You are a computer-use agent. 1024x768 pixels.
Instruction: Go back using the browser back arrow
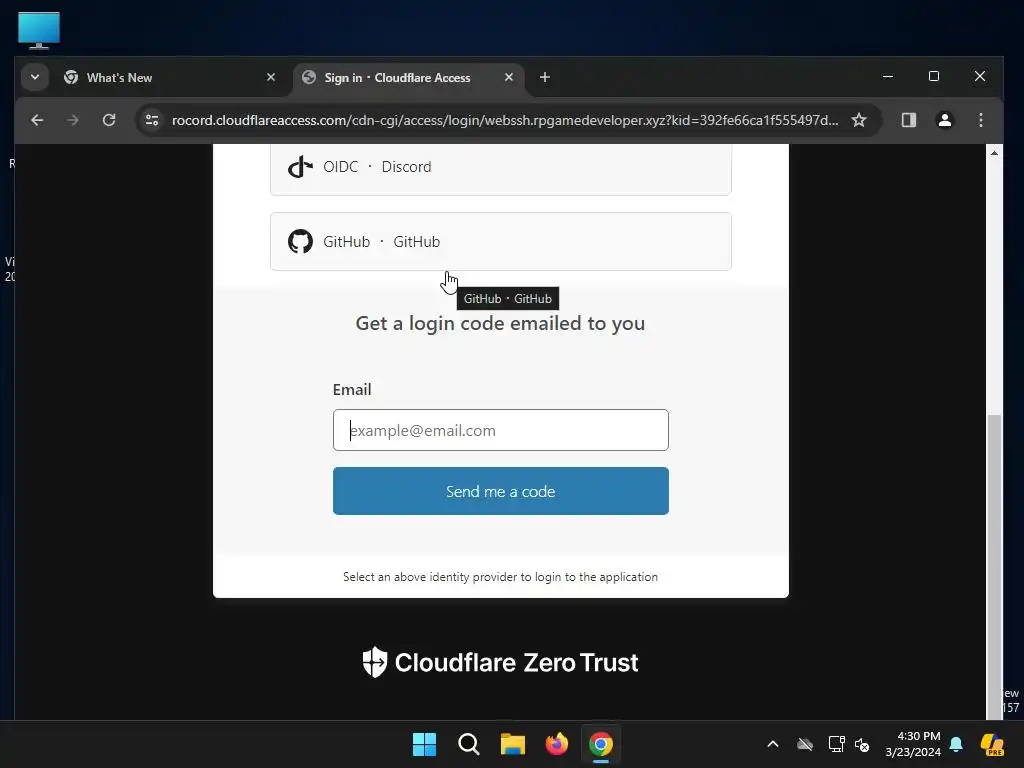pyautogui.click(x=37, y=120)
